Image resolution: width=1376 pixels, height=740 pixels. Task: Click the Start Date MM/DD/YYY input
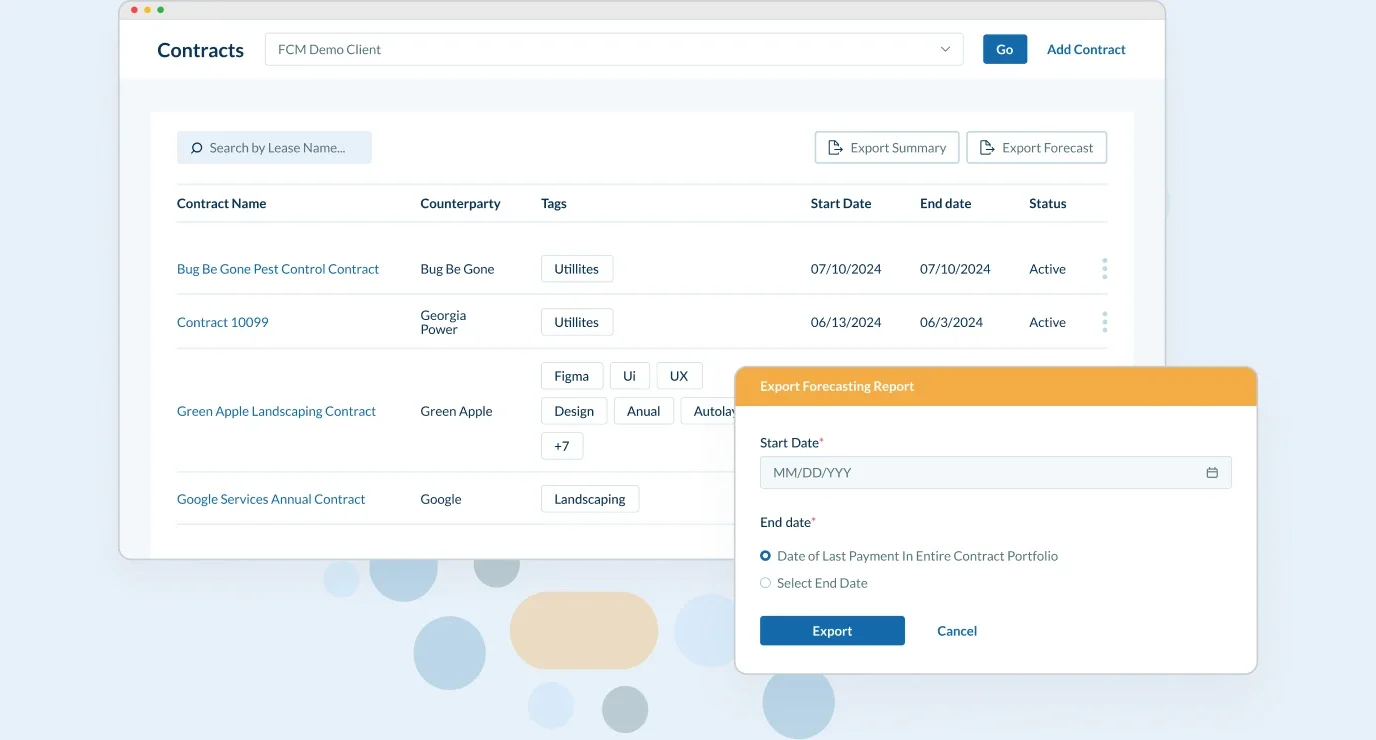coord(995,473)
